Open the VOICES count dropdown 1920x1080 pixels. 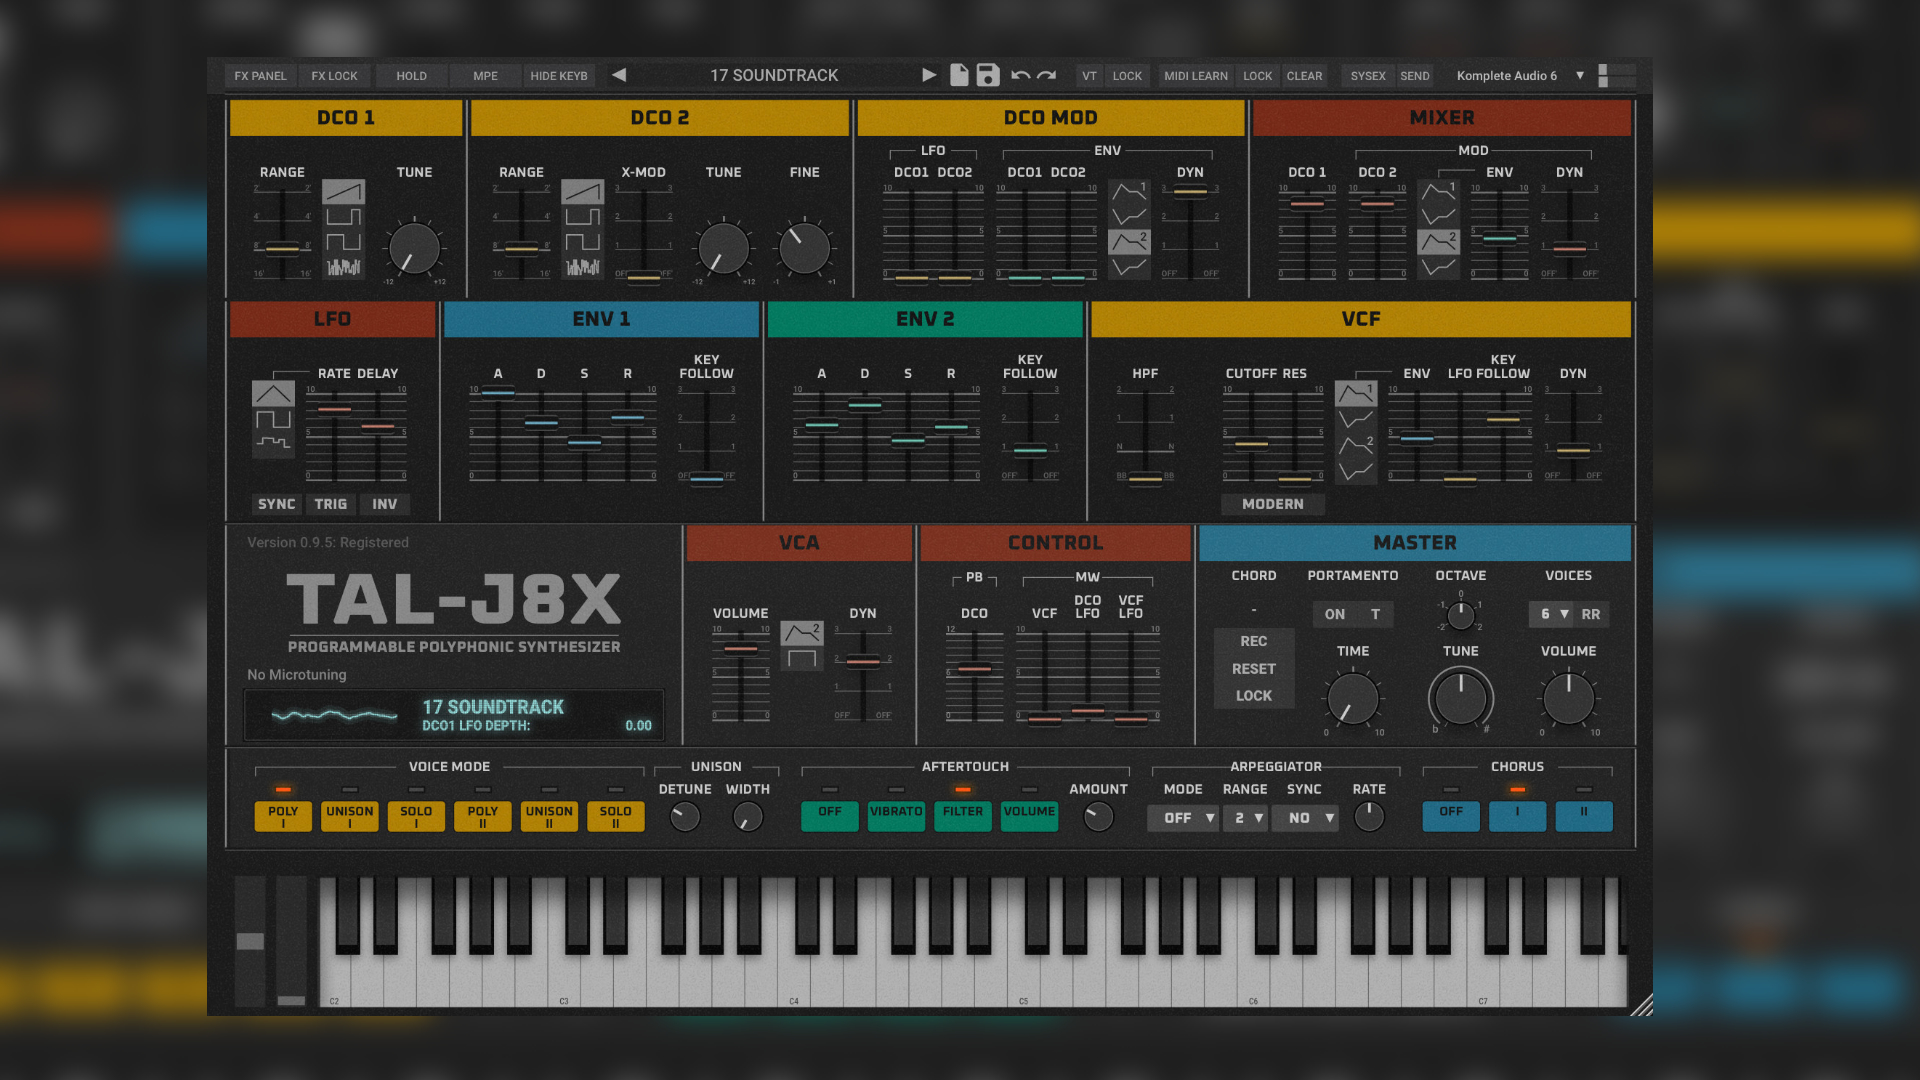pos(1551,614)
